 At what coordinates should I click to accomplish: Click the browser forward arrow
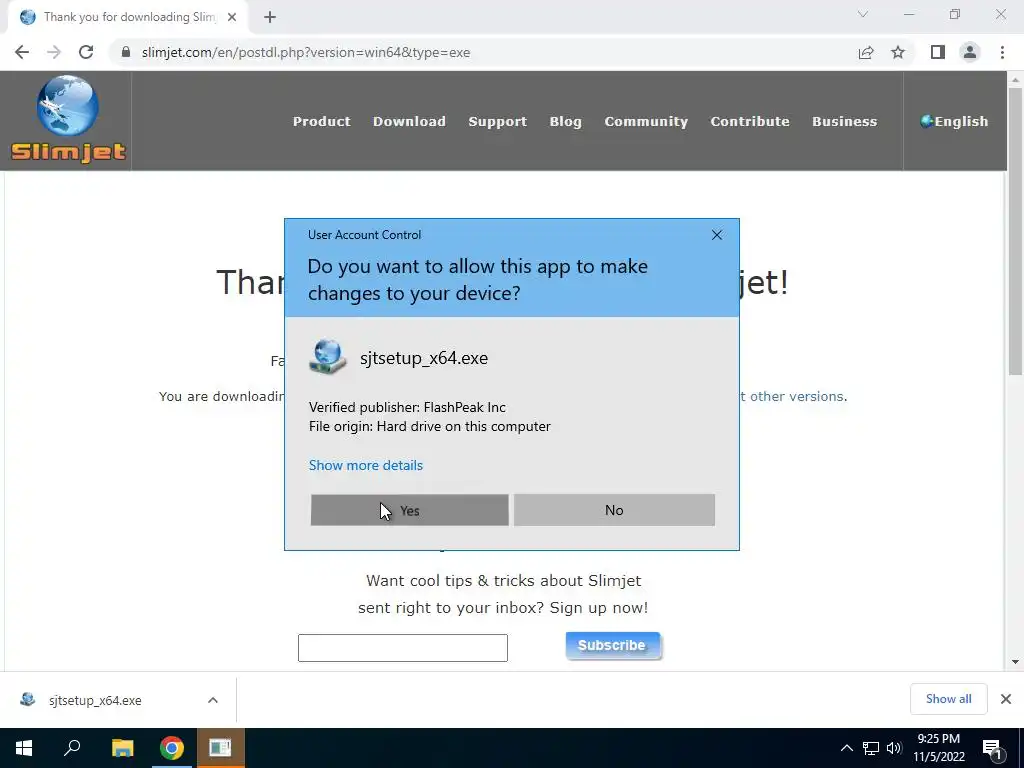(54, 52)
